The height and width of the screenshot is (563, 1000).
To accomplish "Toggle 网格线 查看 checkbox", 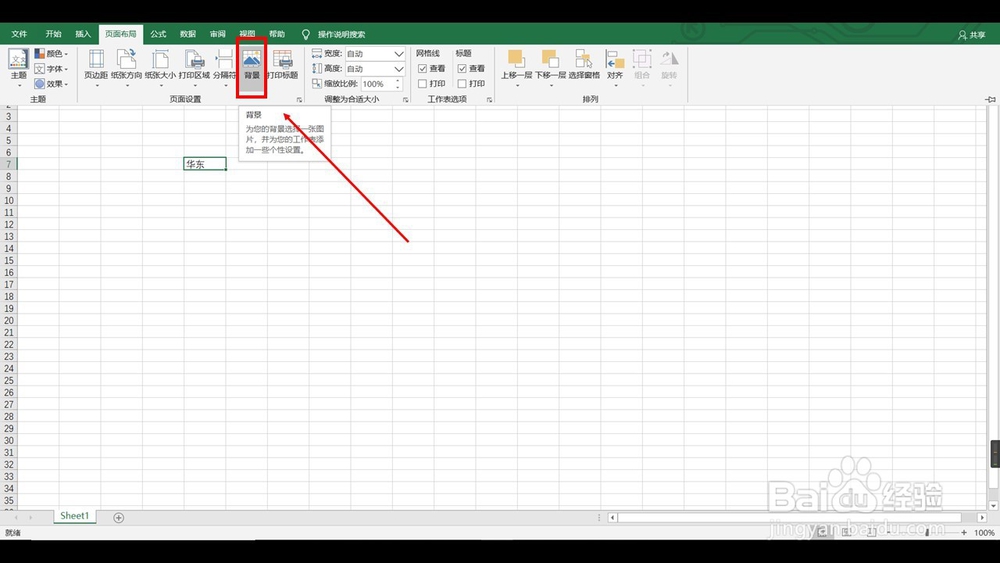I will click(422, 68).
